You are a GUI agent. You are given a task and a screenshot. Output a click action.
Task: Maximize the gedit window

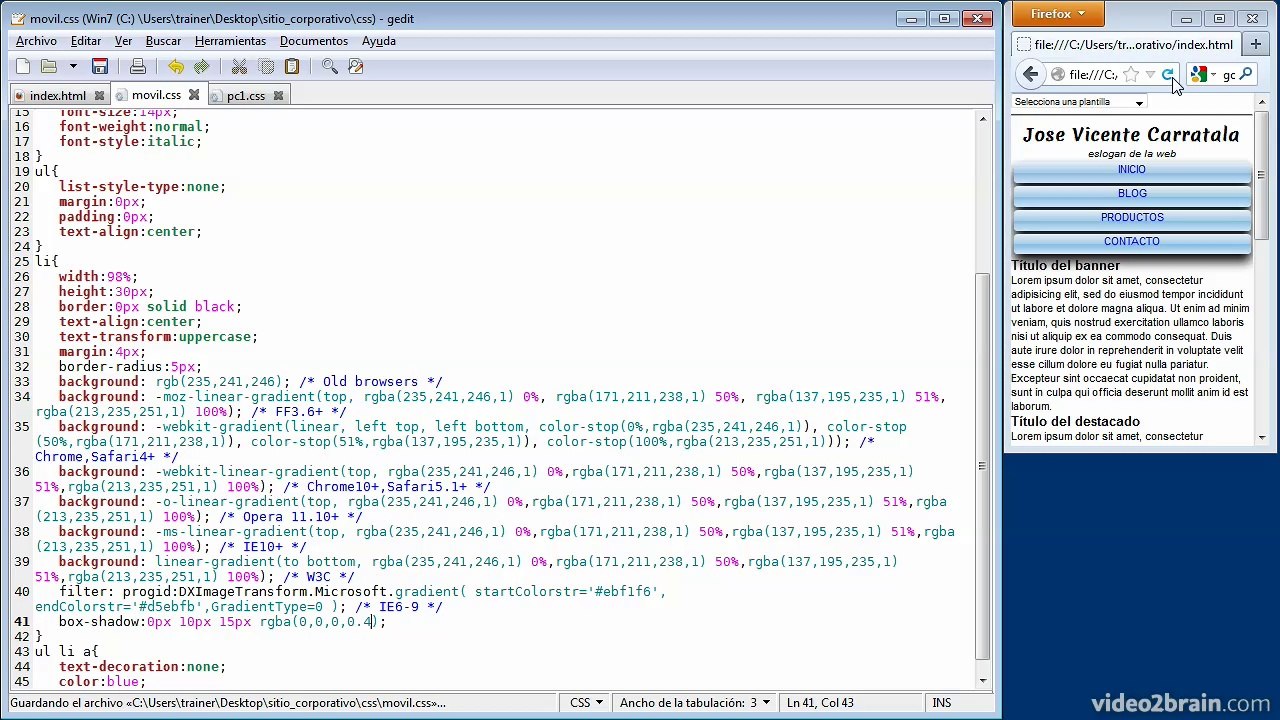[x=944, y=19]
